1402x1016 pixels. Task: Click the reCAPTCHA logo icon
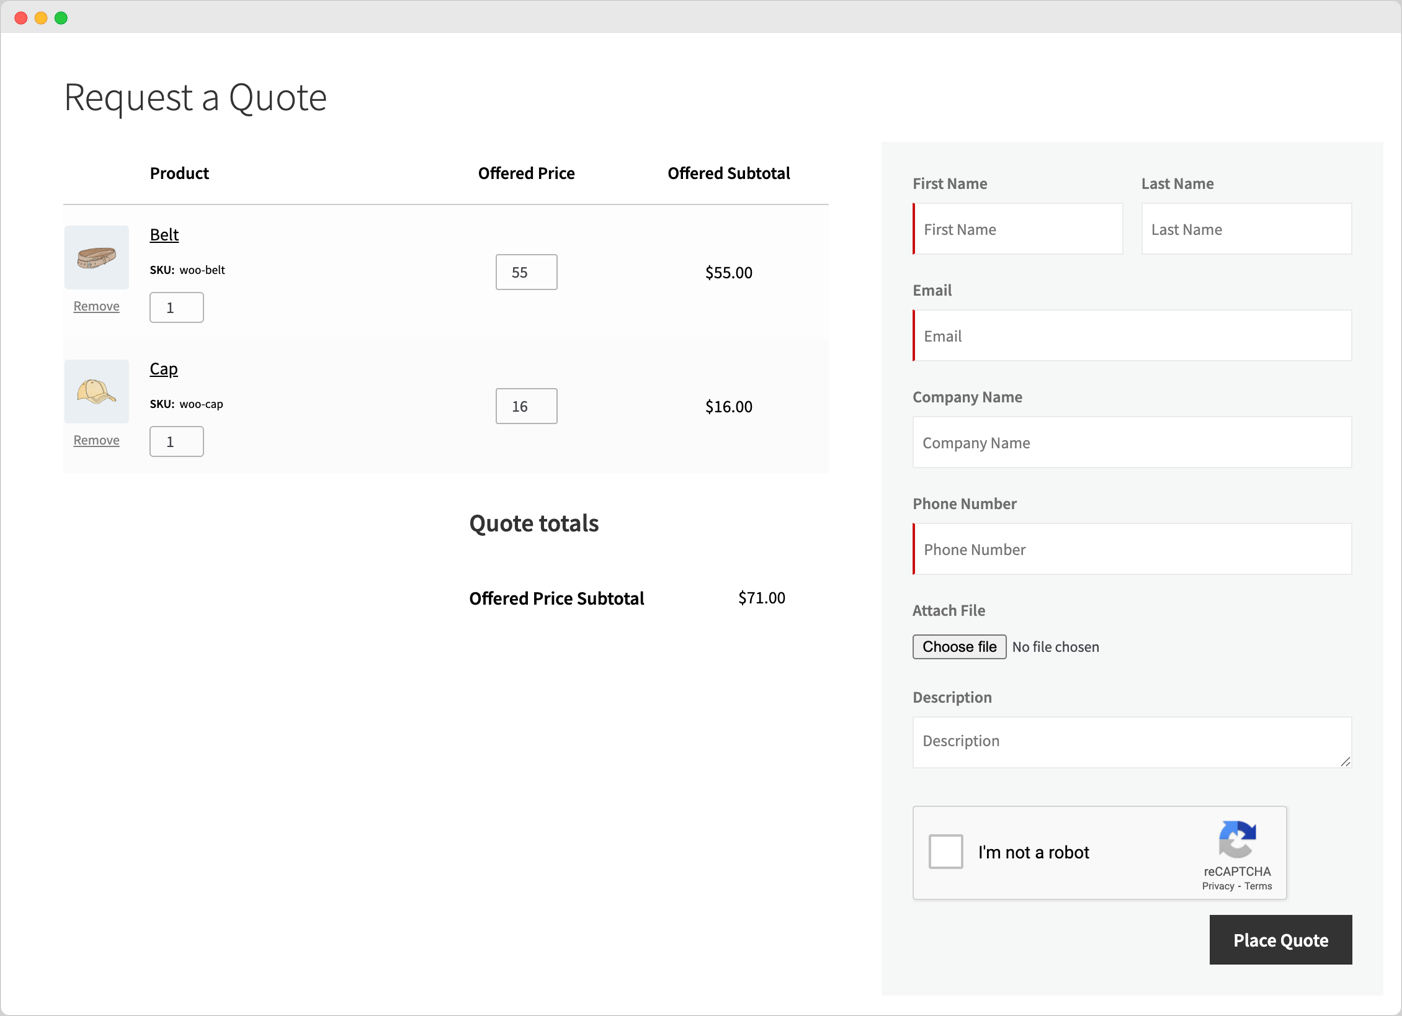(x=1237, y=843)
